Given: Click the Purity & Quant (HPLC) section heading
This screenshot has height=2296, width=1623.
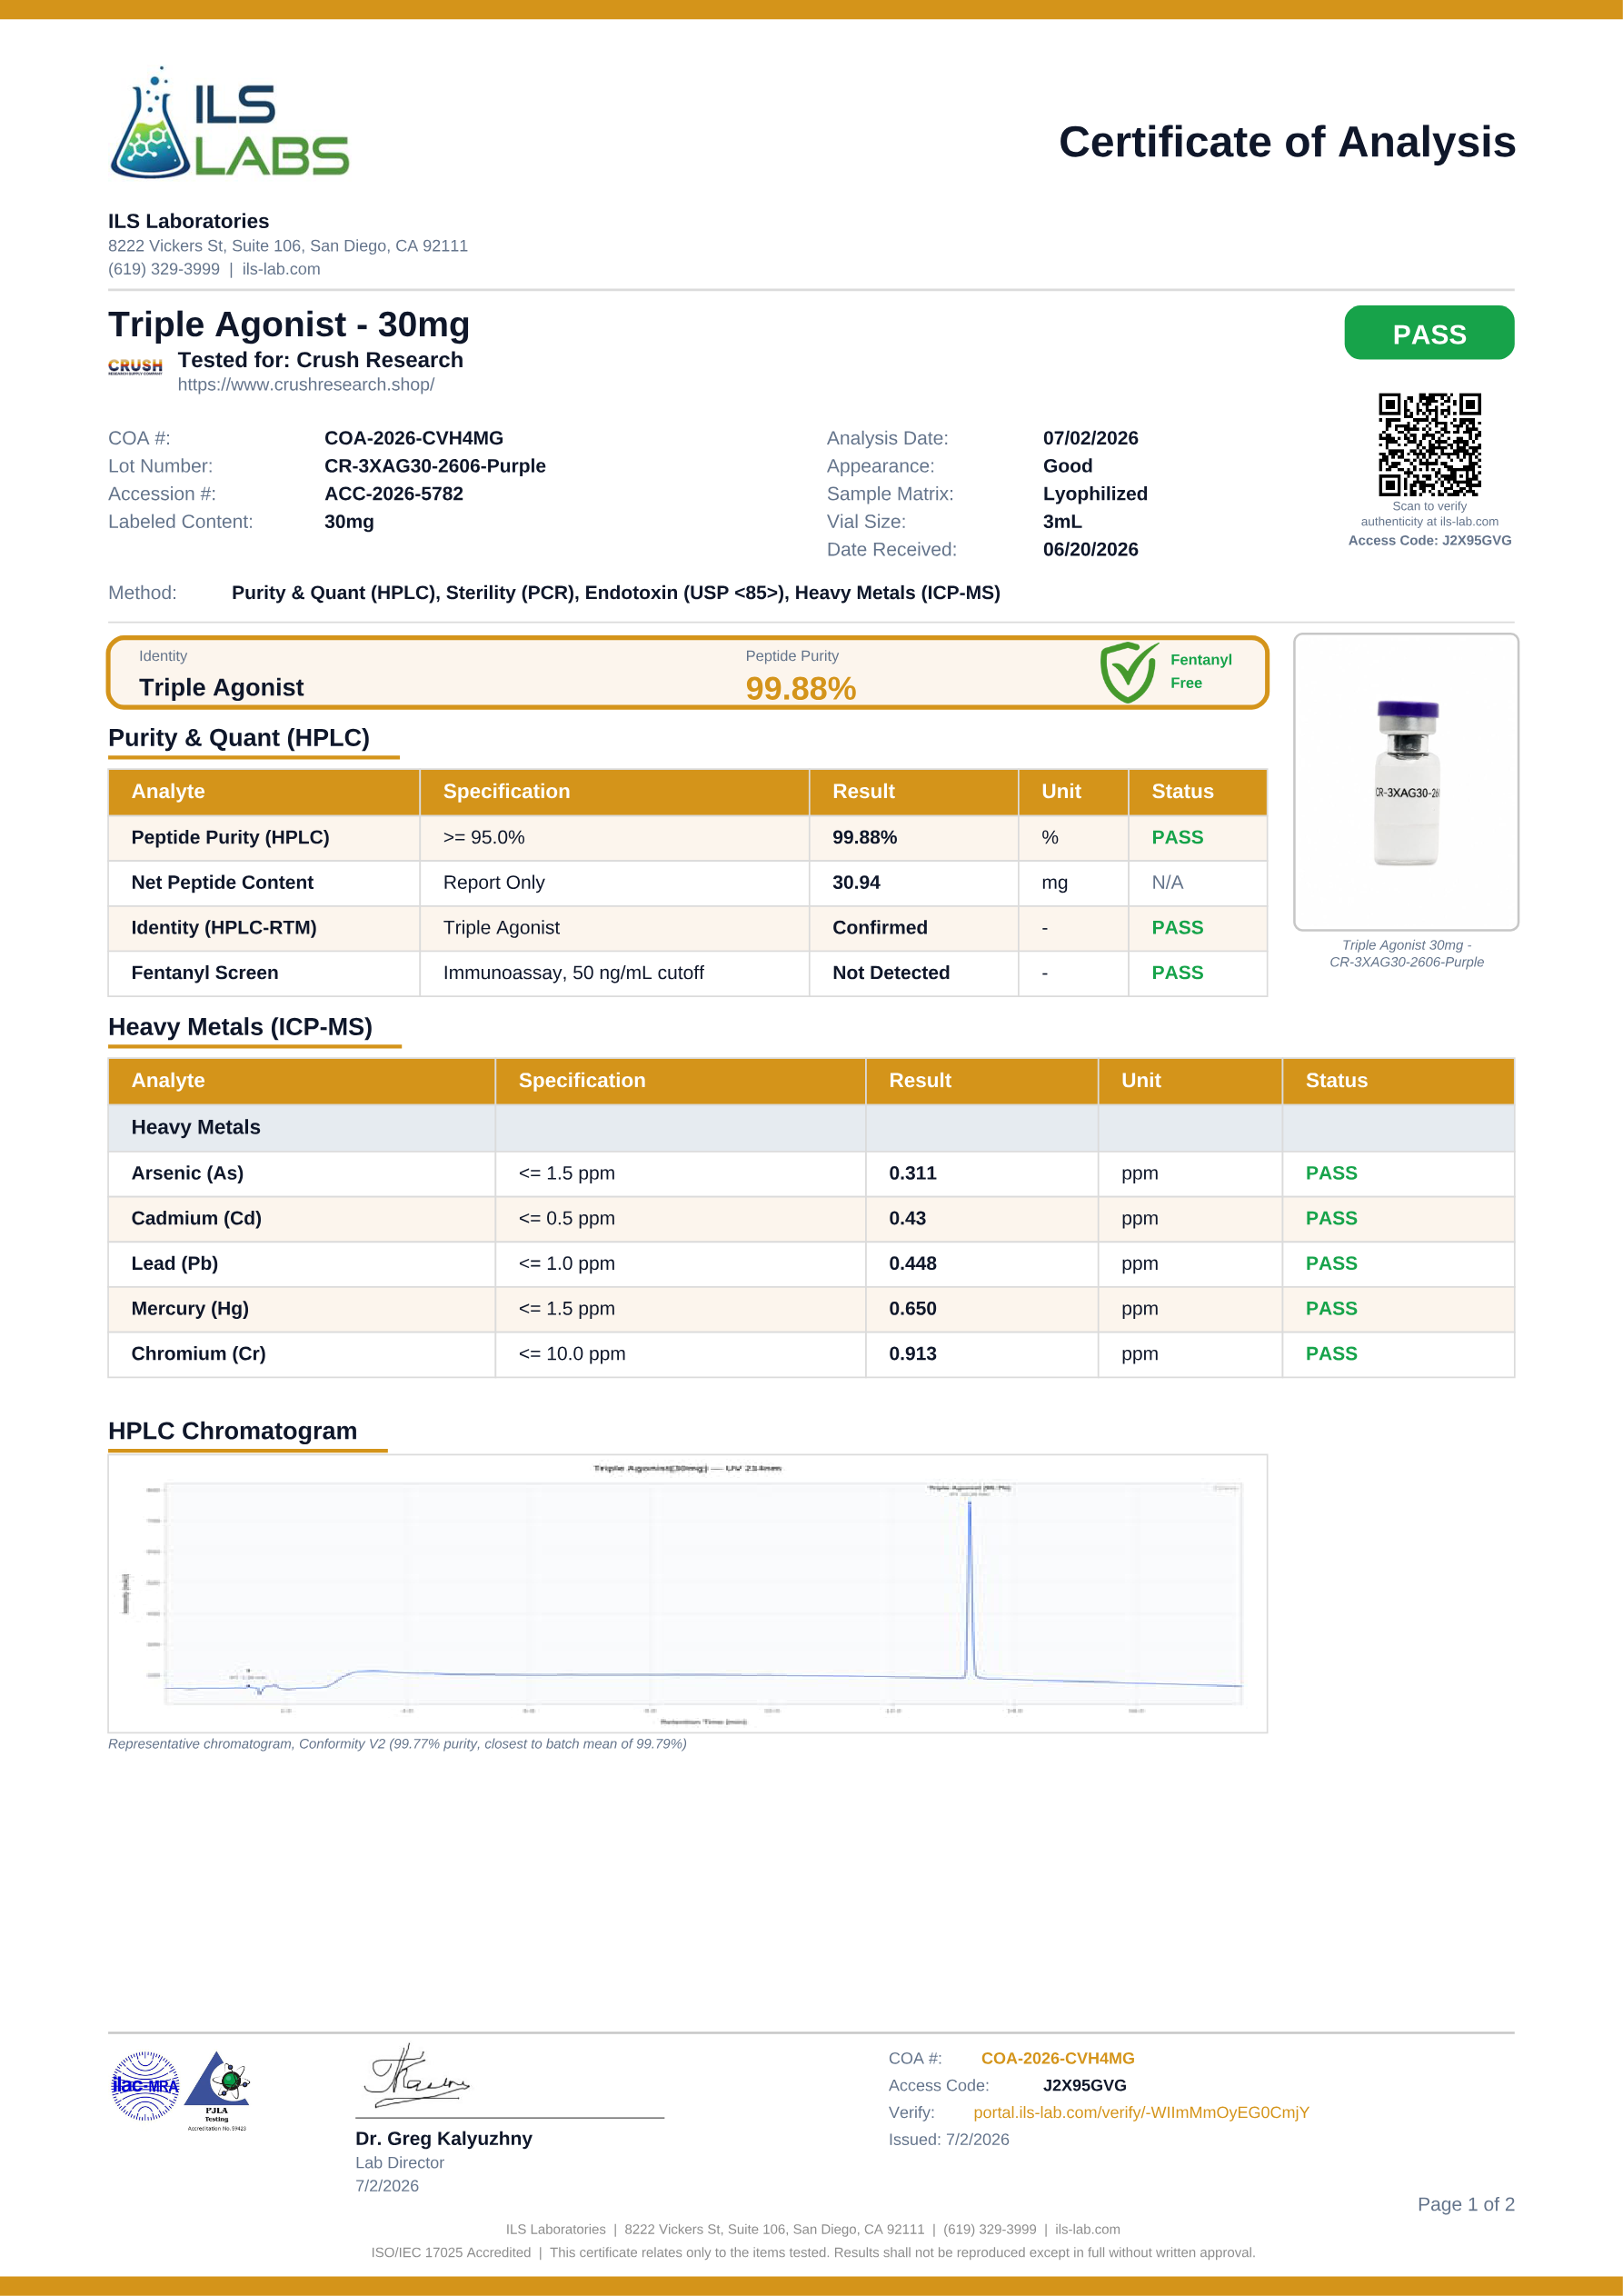Looking at the screenshot, I should [x=239, y=738].
